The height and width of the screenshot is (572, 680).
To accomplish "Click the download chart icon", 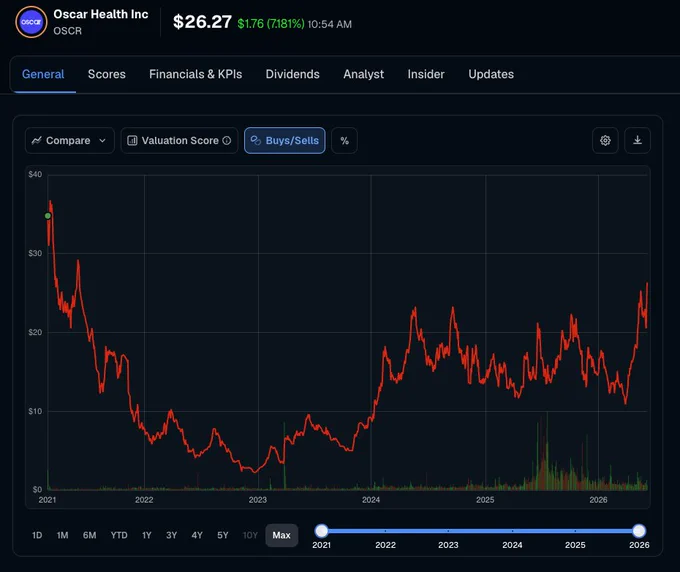I will point(637,141).
